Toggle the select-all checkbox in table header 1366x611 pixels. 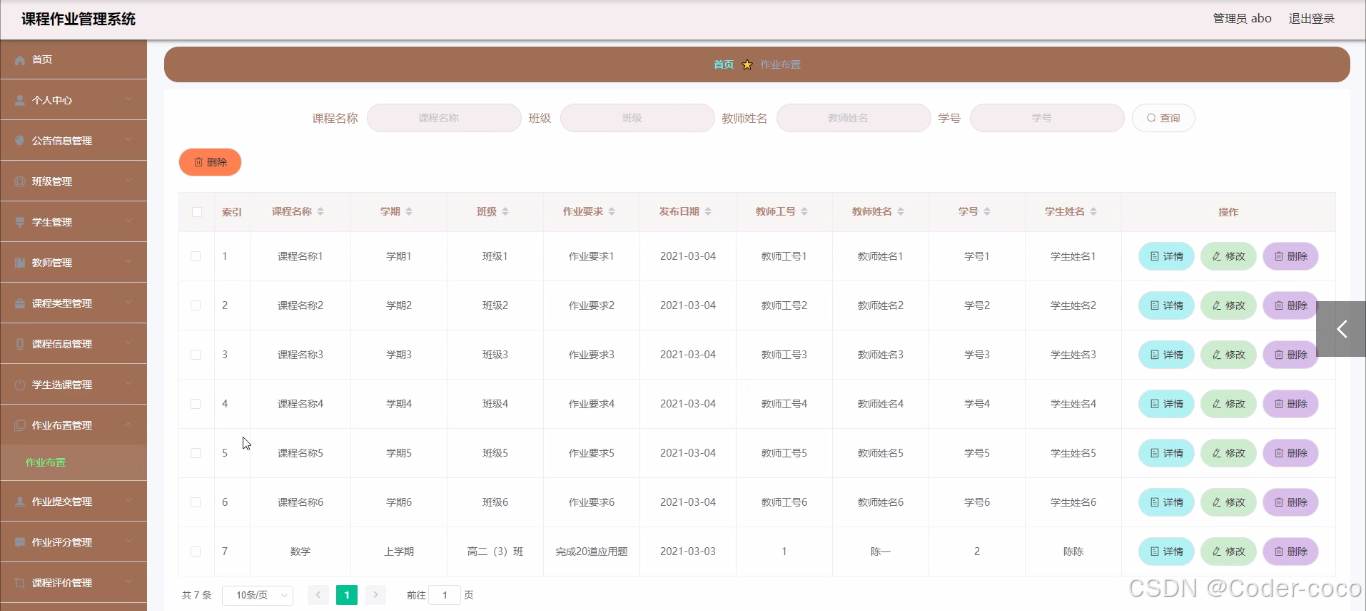pyautogui.click(x=196, y=212)
